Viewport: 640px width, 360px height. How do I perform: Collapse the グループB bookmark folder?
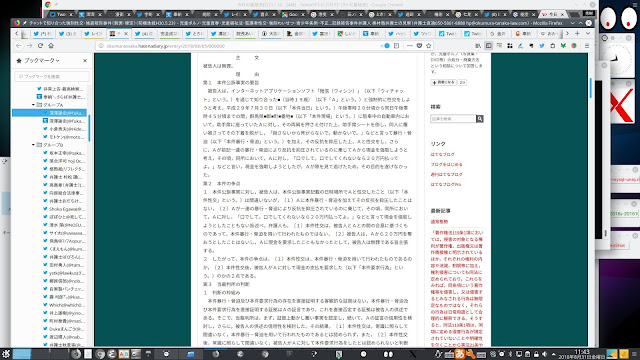[x=33, y=145]
